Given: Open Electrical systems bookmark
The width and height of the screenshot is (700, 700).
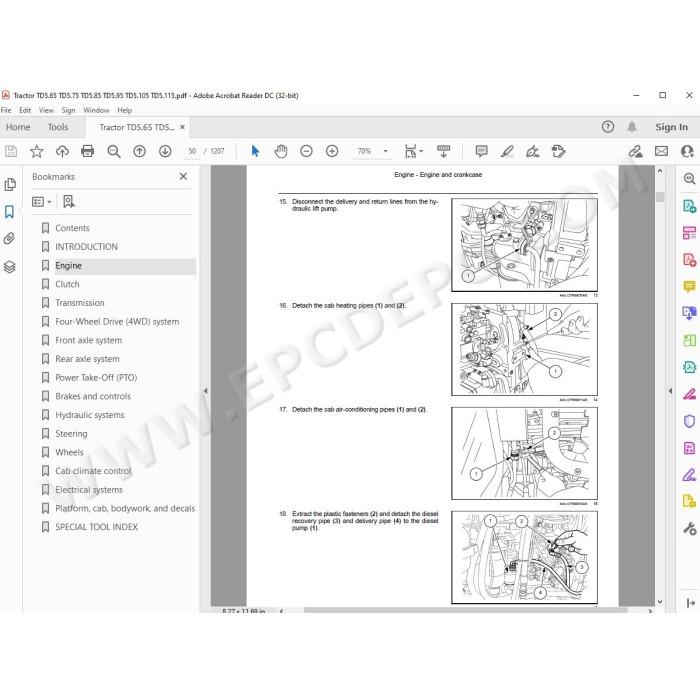Looking at the screenshot, I should [89, 490].
